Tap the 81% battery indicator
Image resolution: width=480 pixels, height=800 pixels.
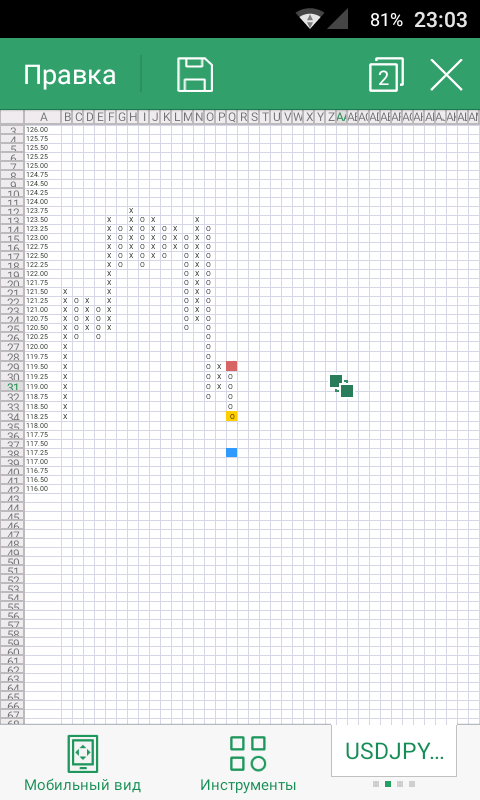click(386, 20)
